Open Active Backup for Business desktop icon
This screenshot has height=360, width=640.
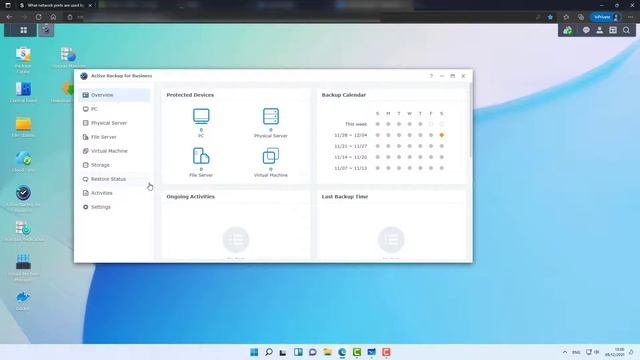pos(23,199)
